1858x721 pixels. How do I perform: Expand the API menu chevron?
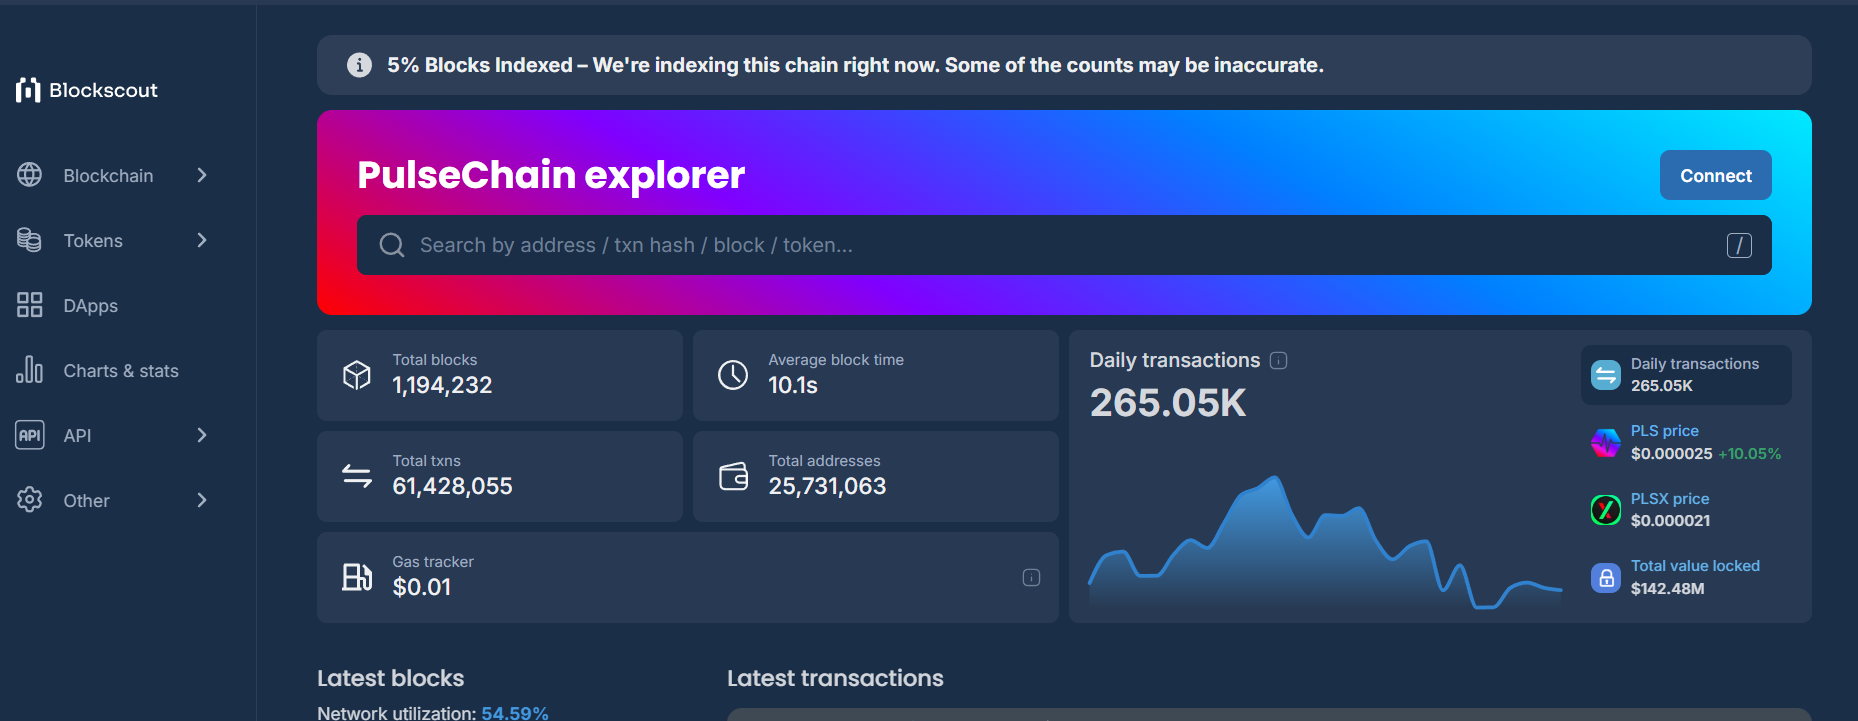[x=202, y=435]
